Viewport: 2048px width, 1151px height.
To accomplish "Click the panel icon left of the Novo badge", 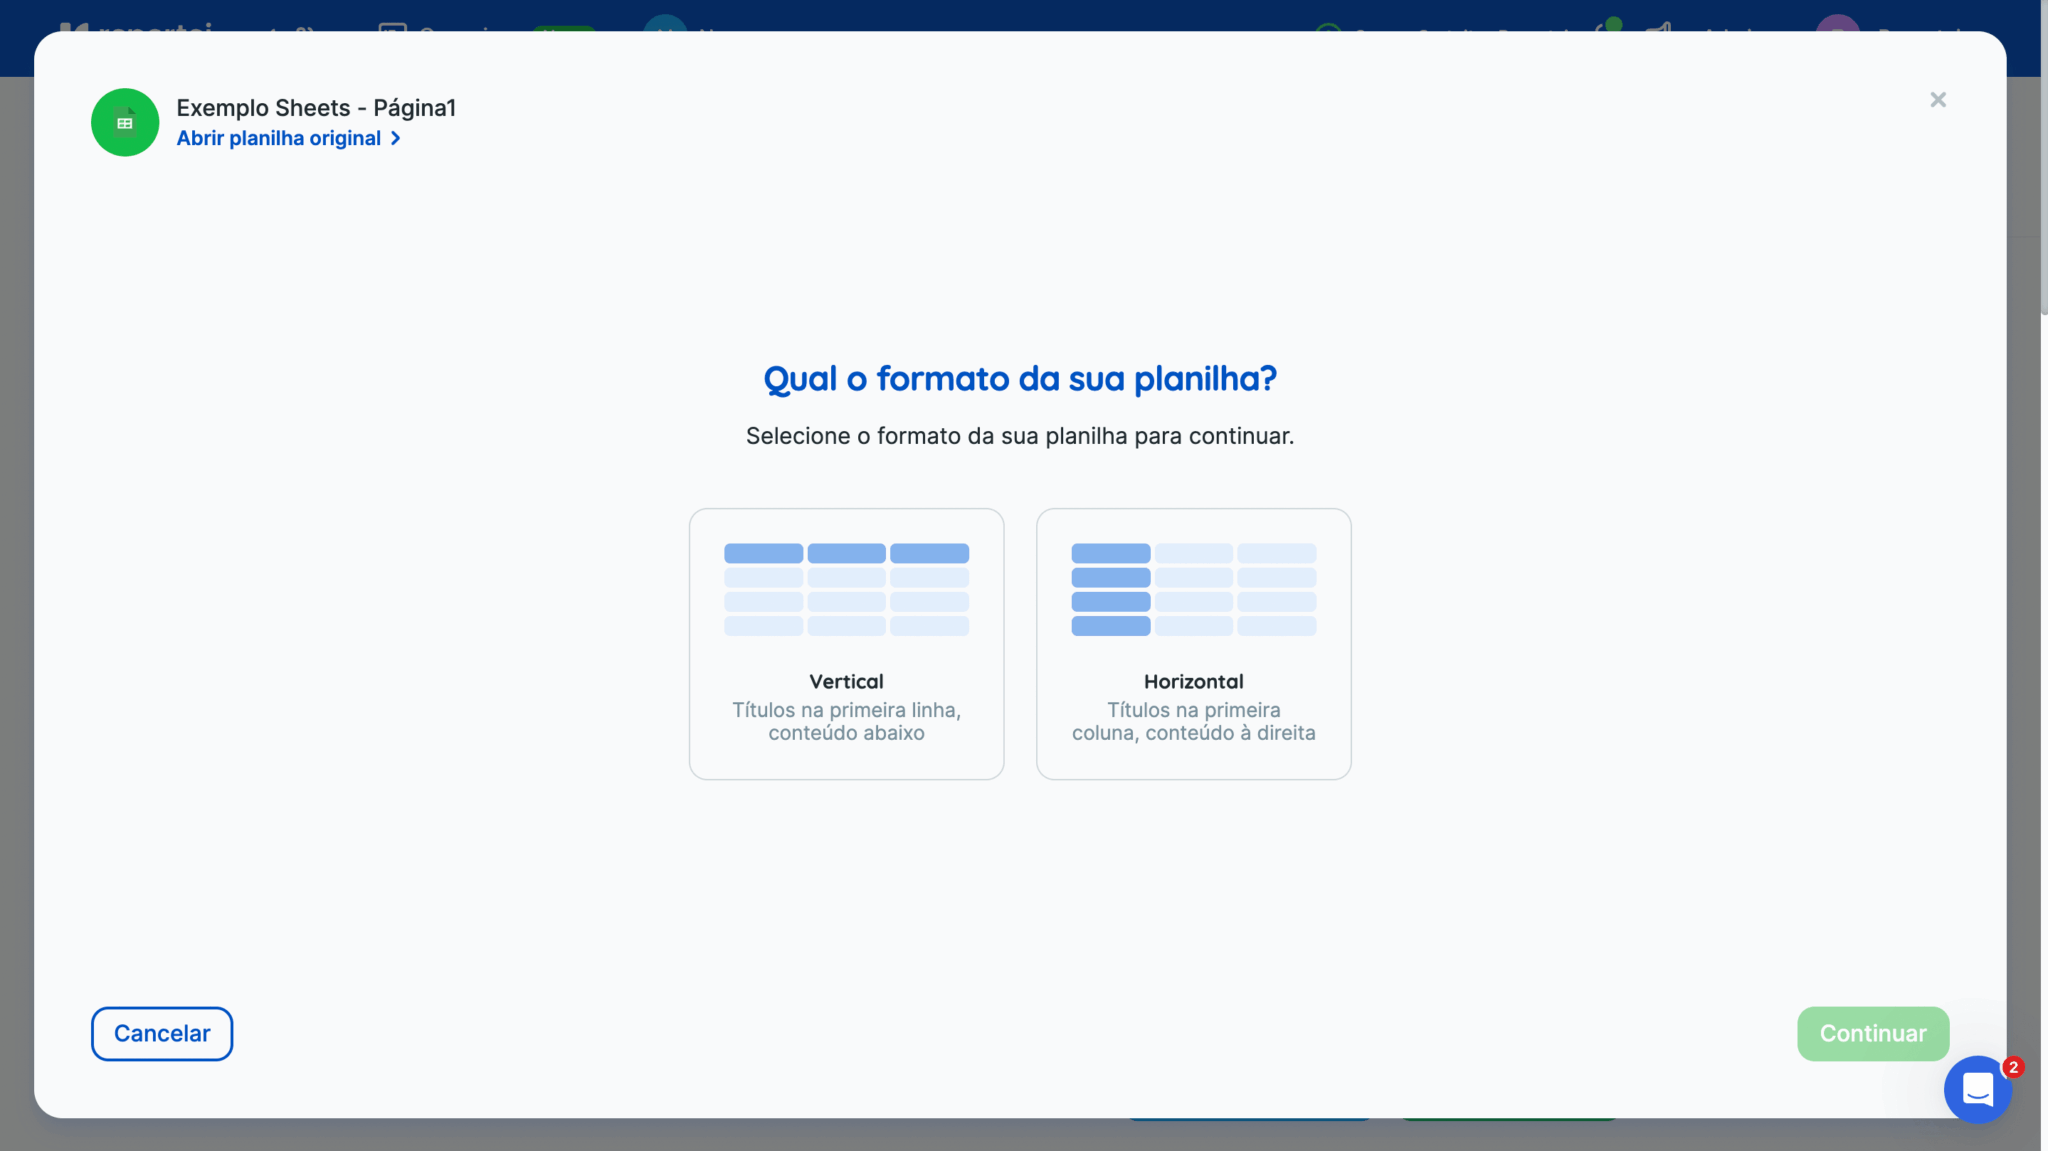I will [x=391, y=30].
